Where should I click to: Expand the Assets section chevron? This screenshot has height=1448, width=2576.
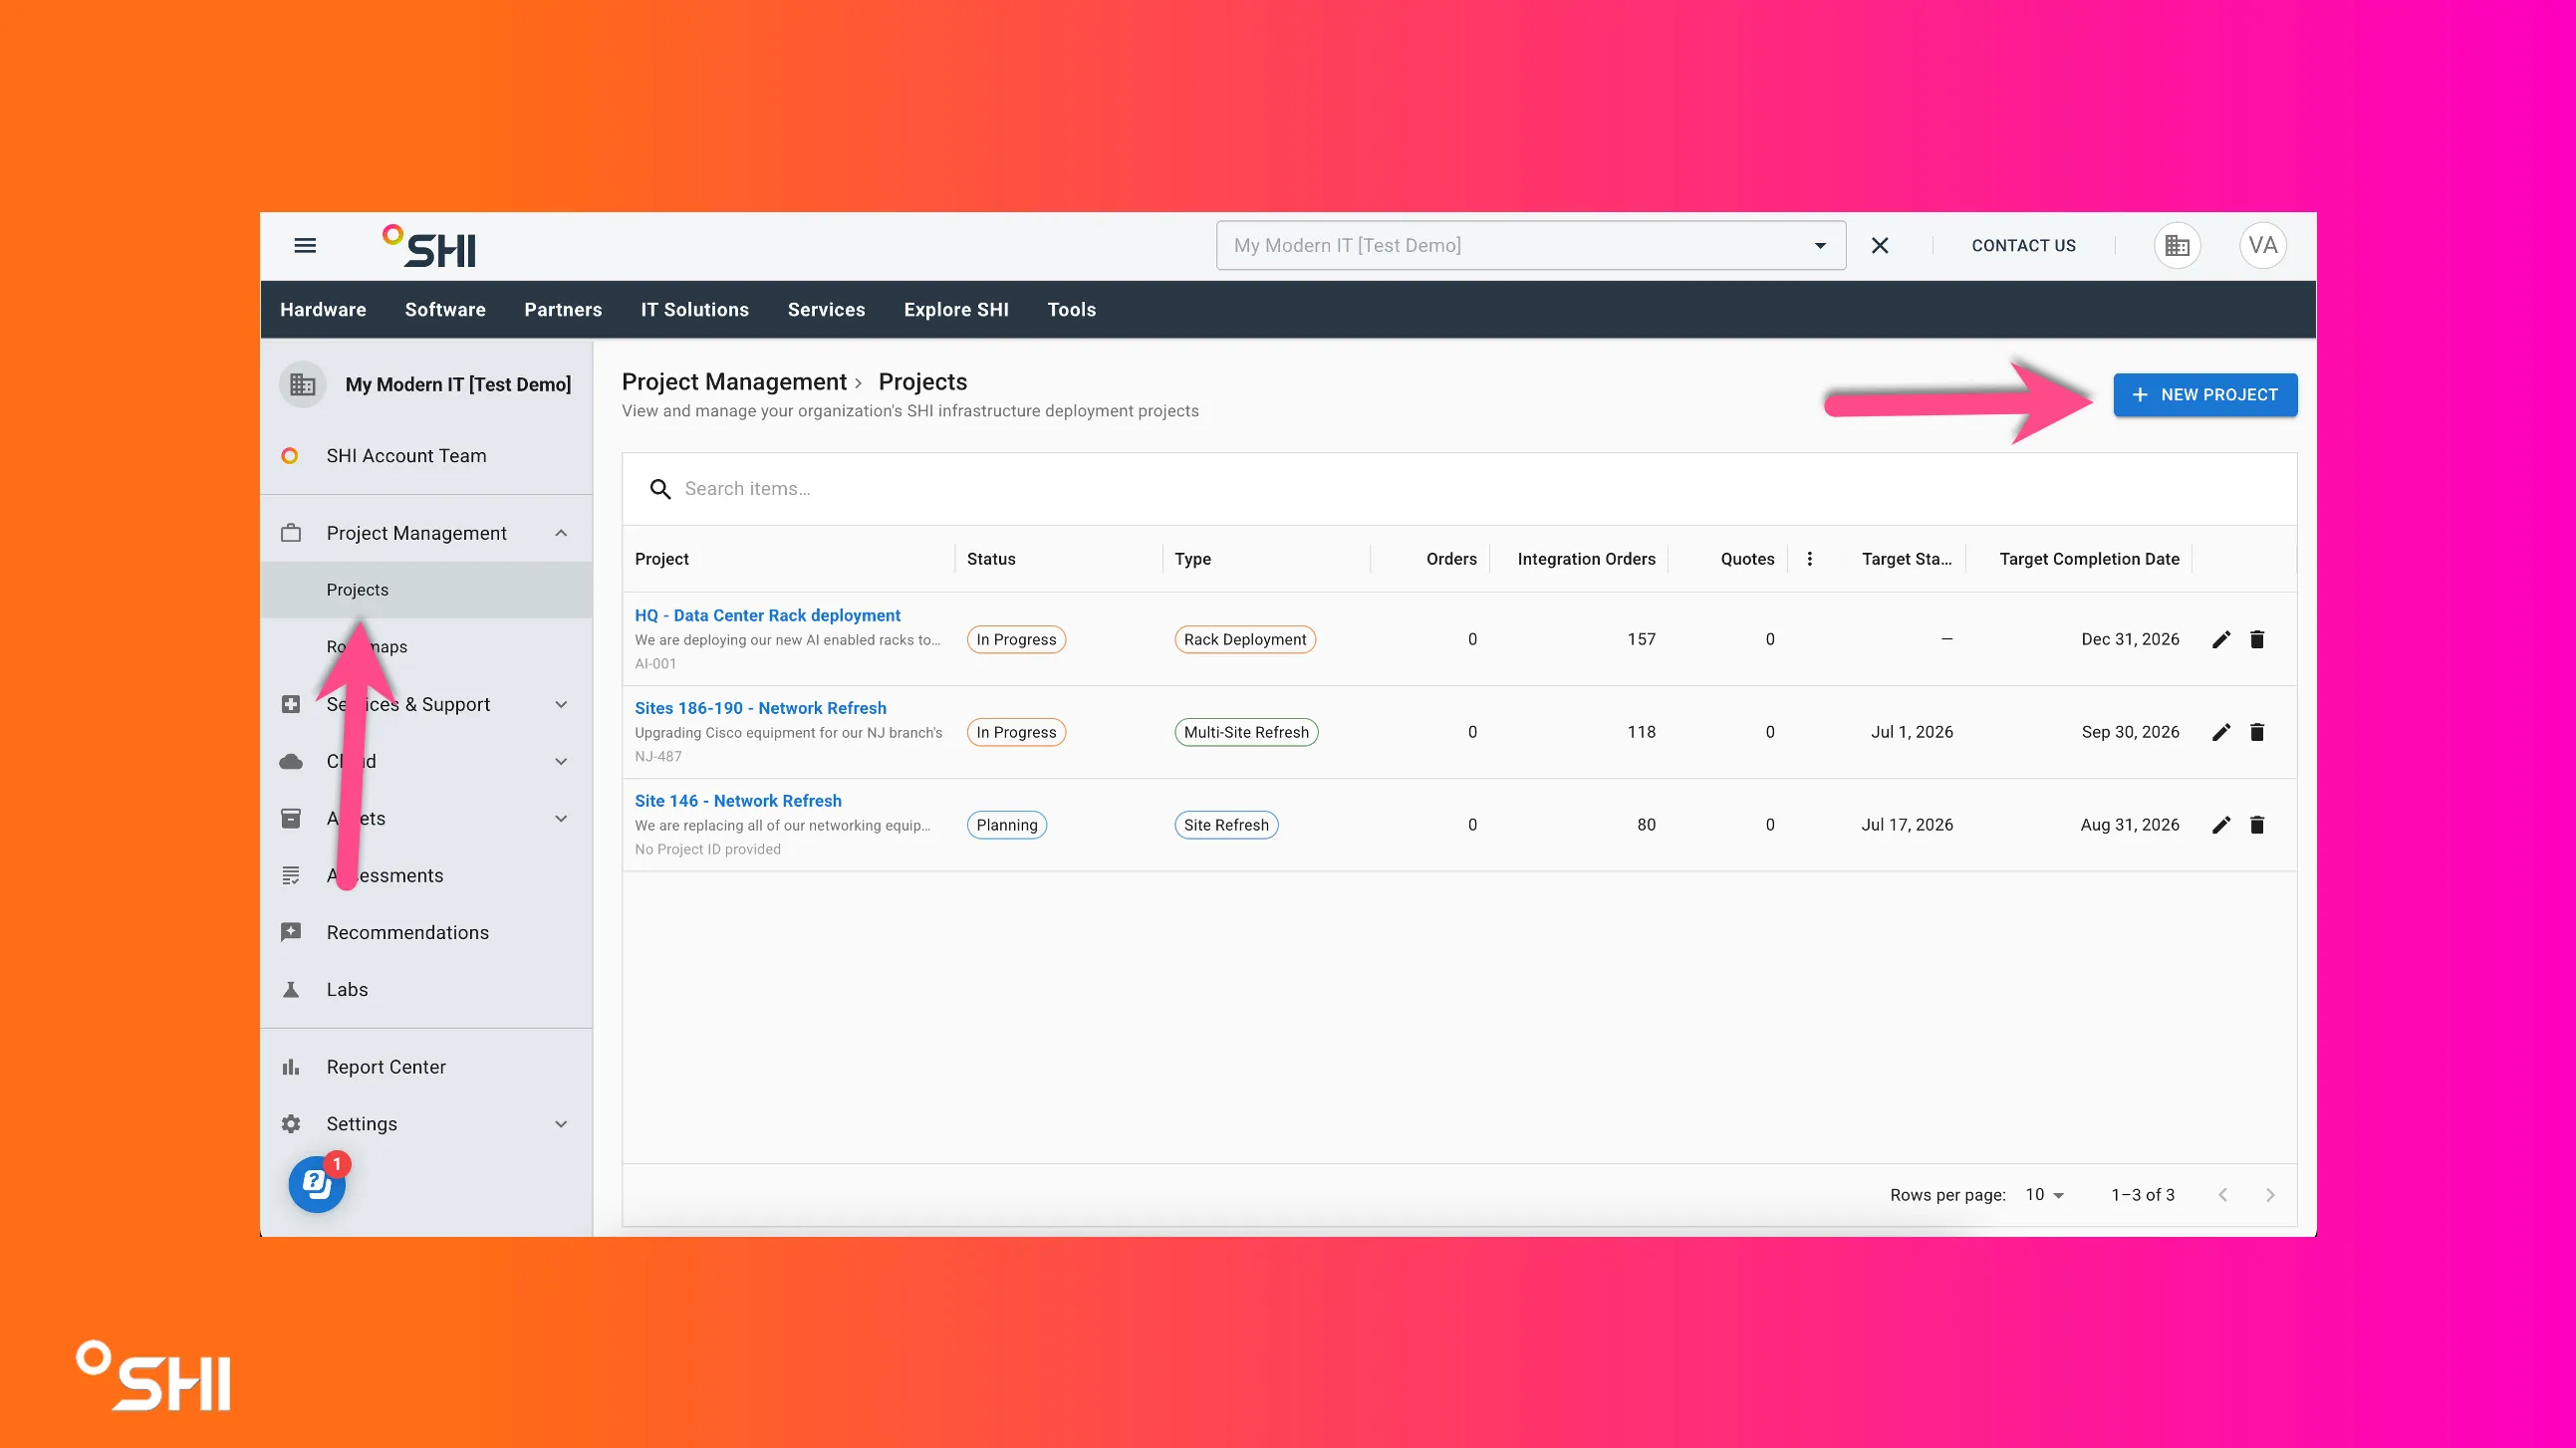pos(561,818)
